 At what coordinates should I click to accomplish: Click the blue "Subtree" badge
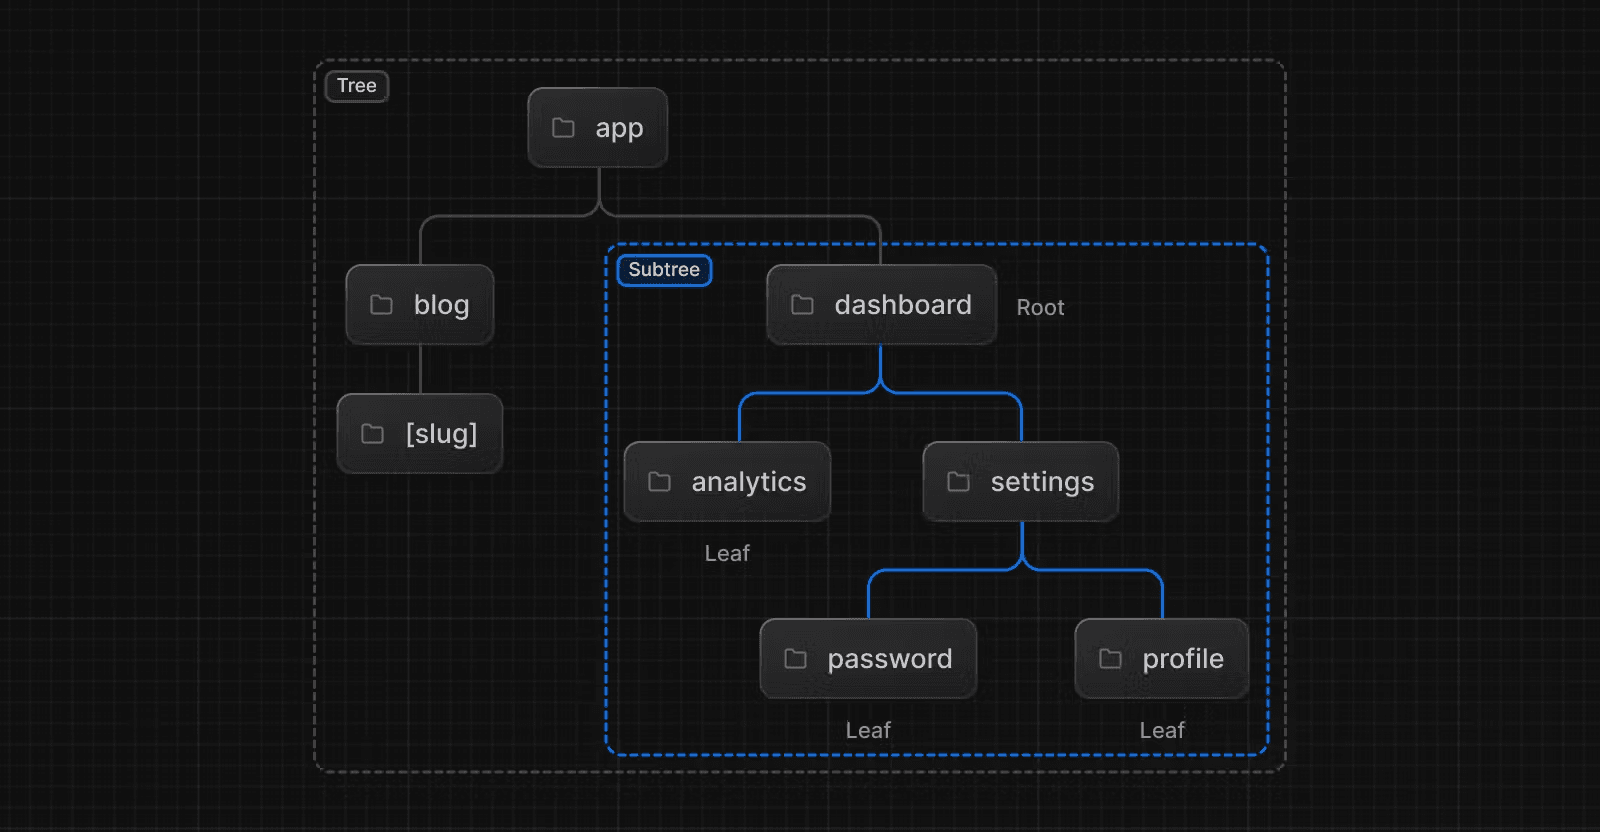(x=664, y=270)
